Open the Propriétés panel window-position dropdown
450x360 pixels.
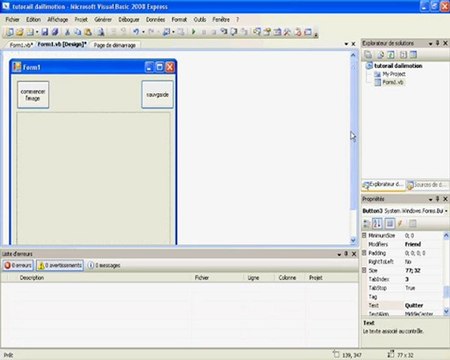430,199
